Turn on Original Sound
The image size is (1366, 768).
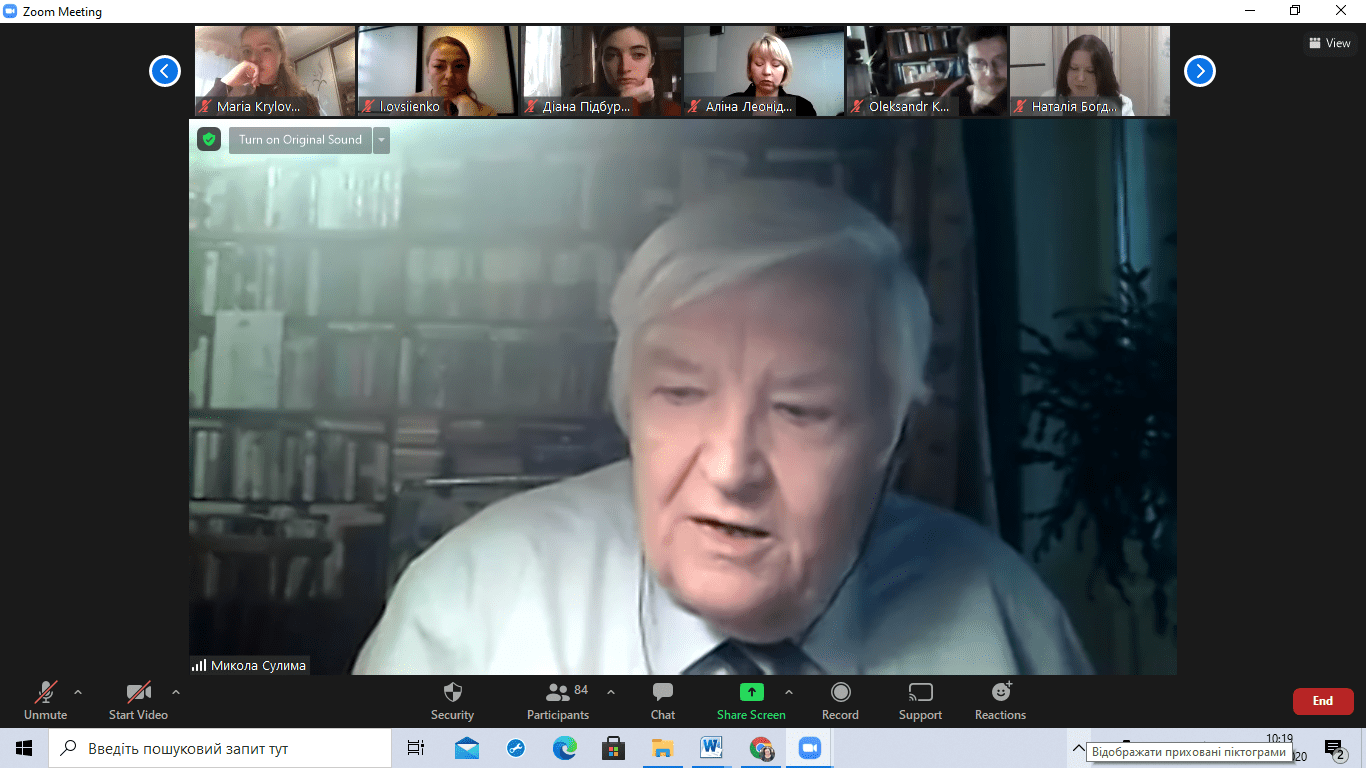tap(300, 140)
